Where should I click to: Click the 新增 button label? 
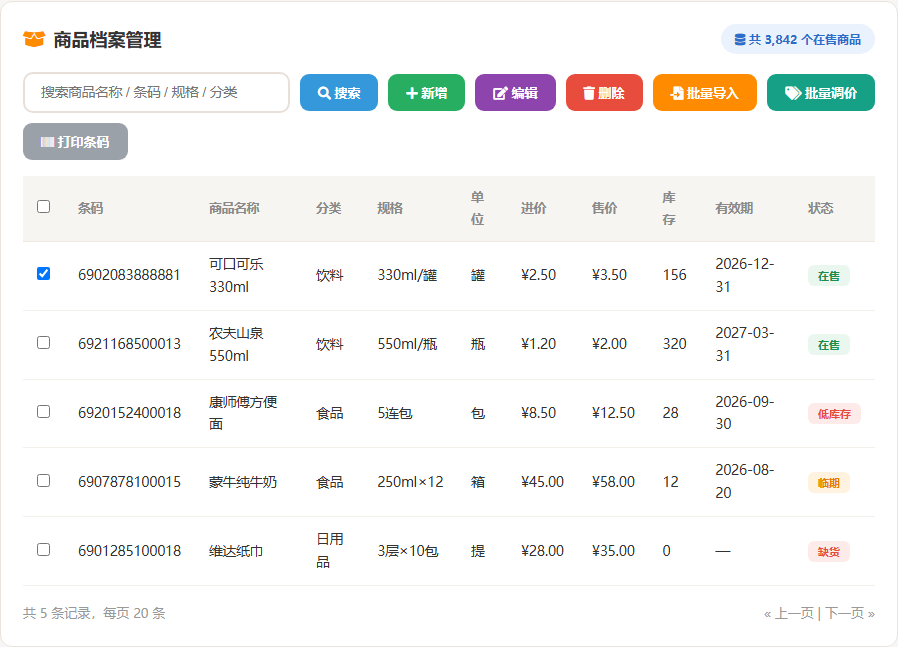tap(434, 93)
